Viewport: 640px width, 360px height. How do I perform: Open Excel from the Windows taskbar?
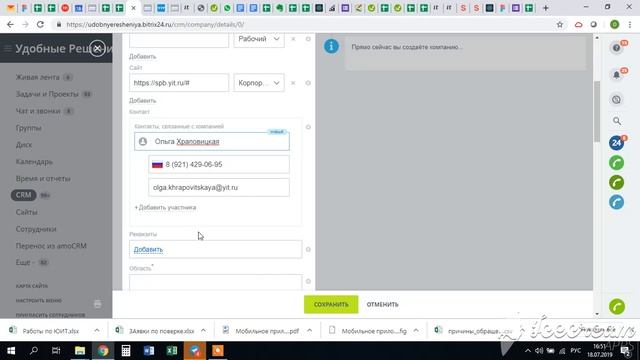(x=172, y=351)
